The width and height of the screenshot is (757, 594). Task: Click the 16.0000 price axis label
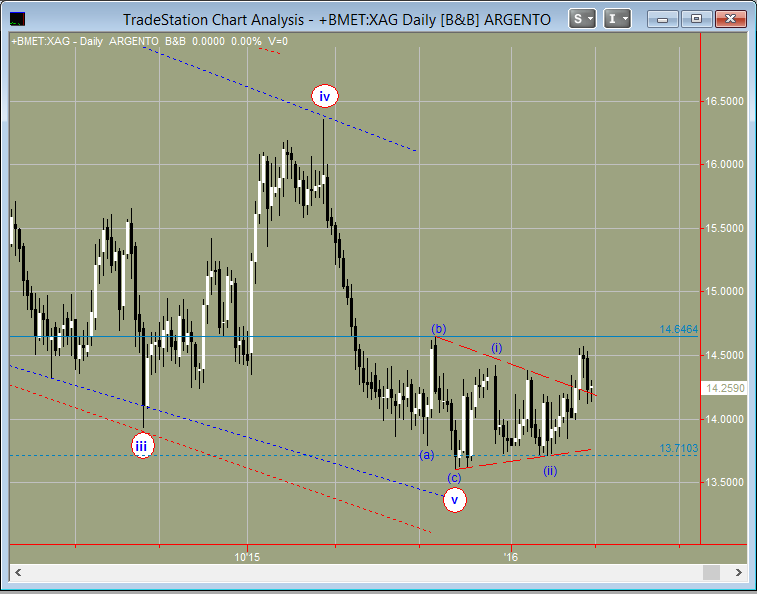[724, 165]
